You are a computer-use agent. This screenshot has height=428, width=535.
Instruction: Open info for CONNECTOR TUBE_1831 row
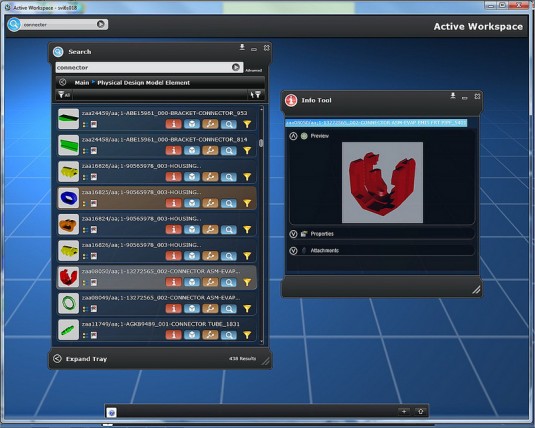[x=174, y=335]
